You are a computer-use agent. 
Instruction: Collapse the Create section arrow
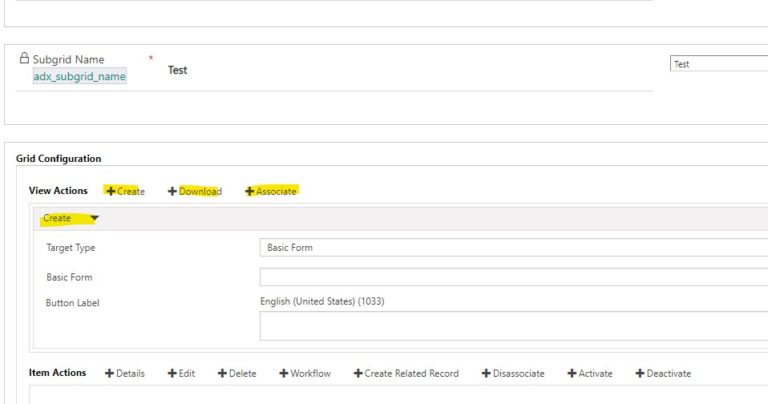(x=94, y=218)
